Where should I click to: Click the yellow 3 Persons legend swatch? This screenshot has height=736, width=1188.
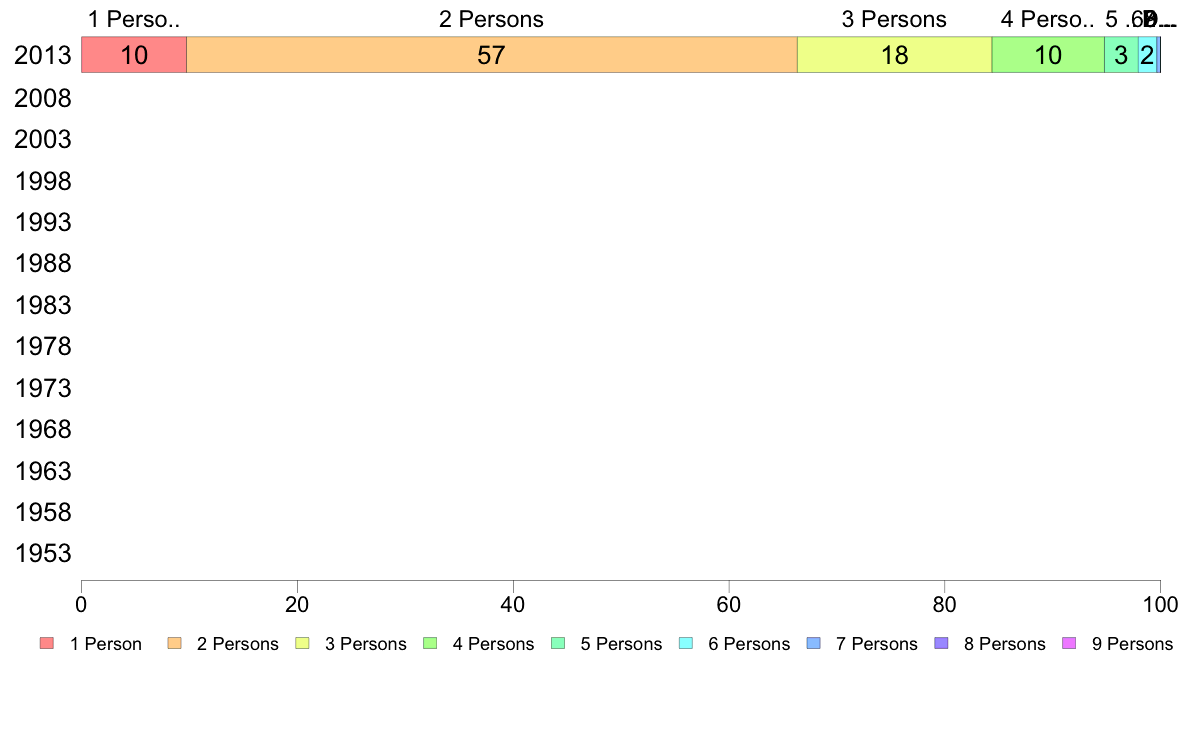click(302, 644)
